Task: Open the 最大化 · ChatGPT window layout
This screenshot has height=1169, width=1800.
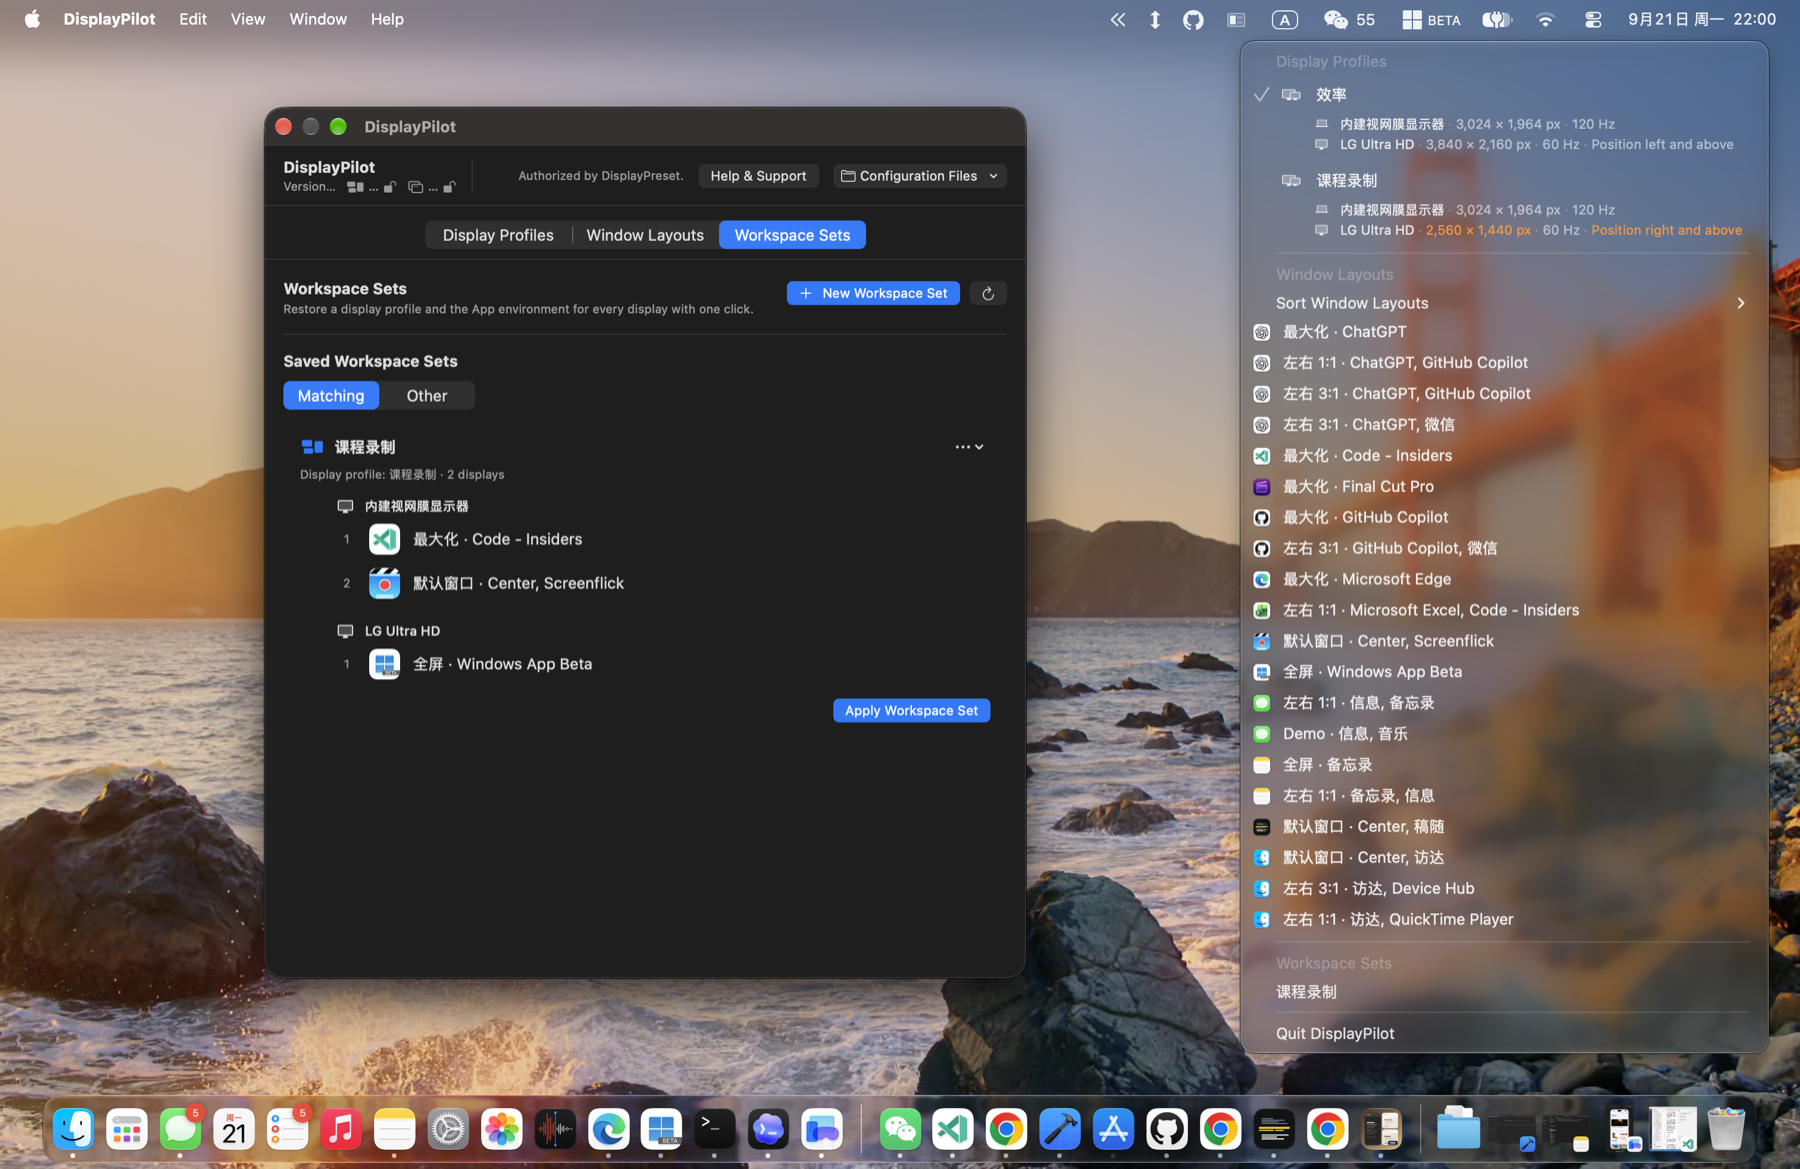Action: (1504, 332)
